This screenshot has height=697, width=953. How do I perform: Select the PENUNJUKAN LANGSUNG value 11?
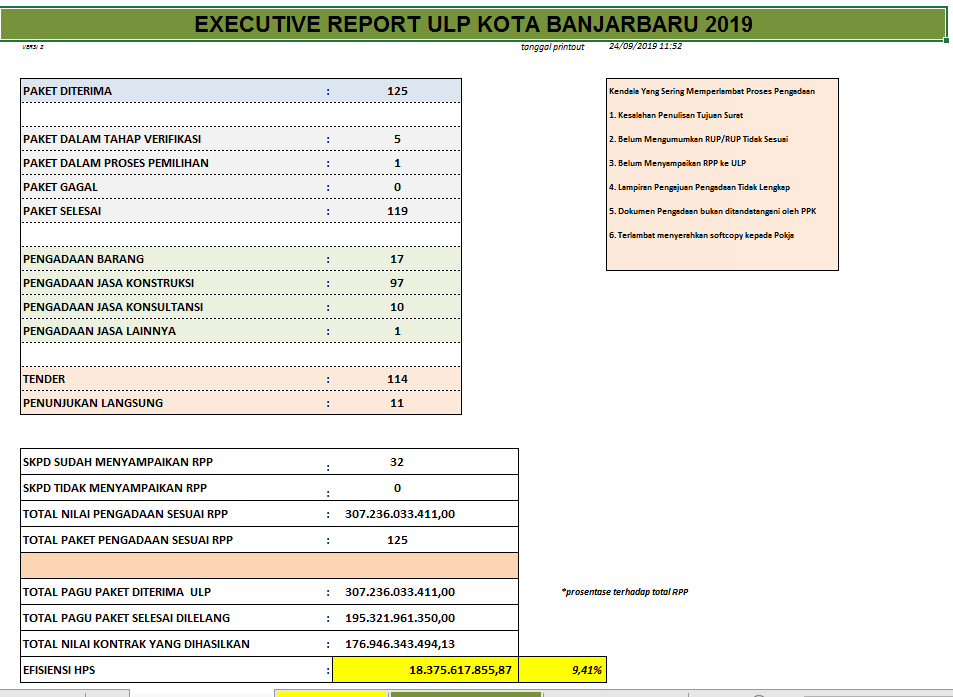pyautogui.click(x=397, y=403)
